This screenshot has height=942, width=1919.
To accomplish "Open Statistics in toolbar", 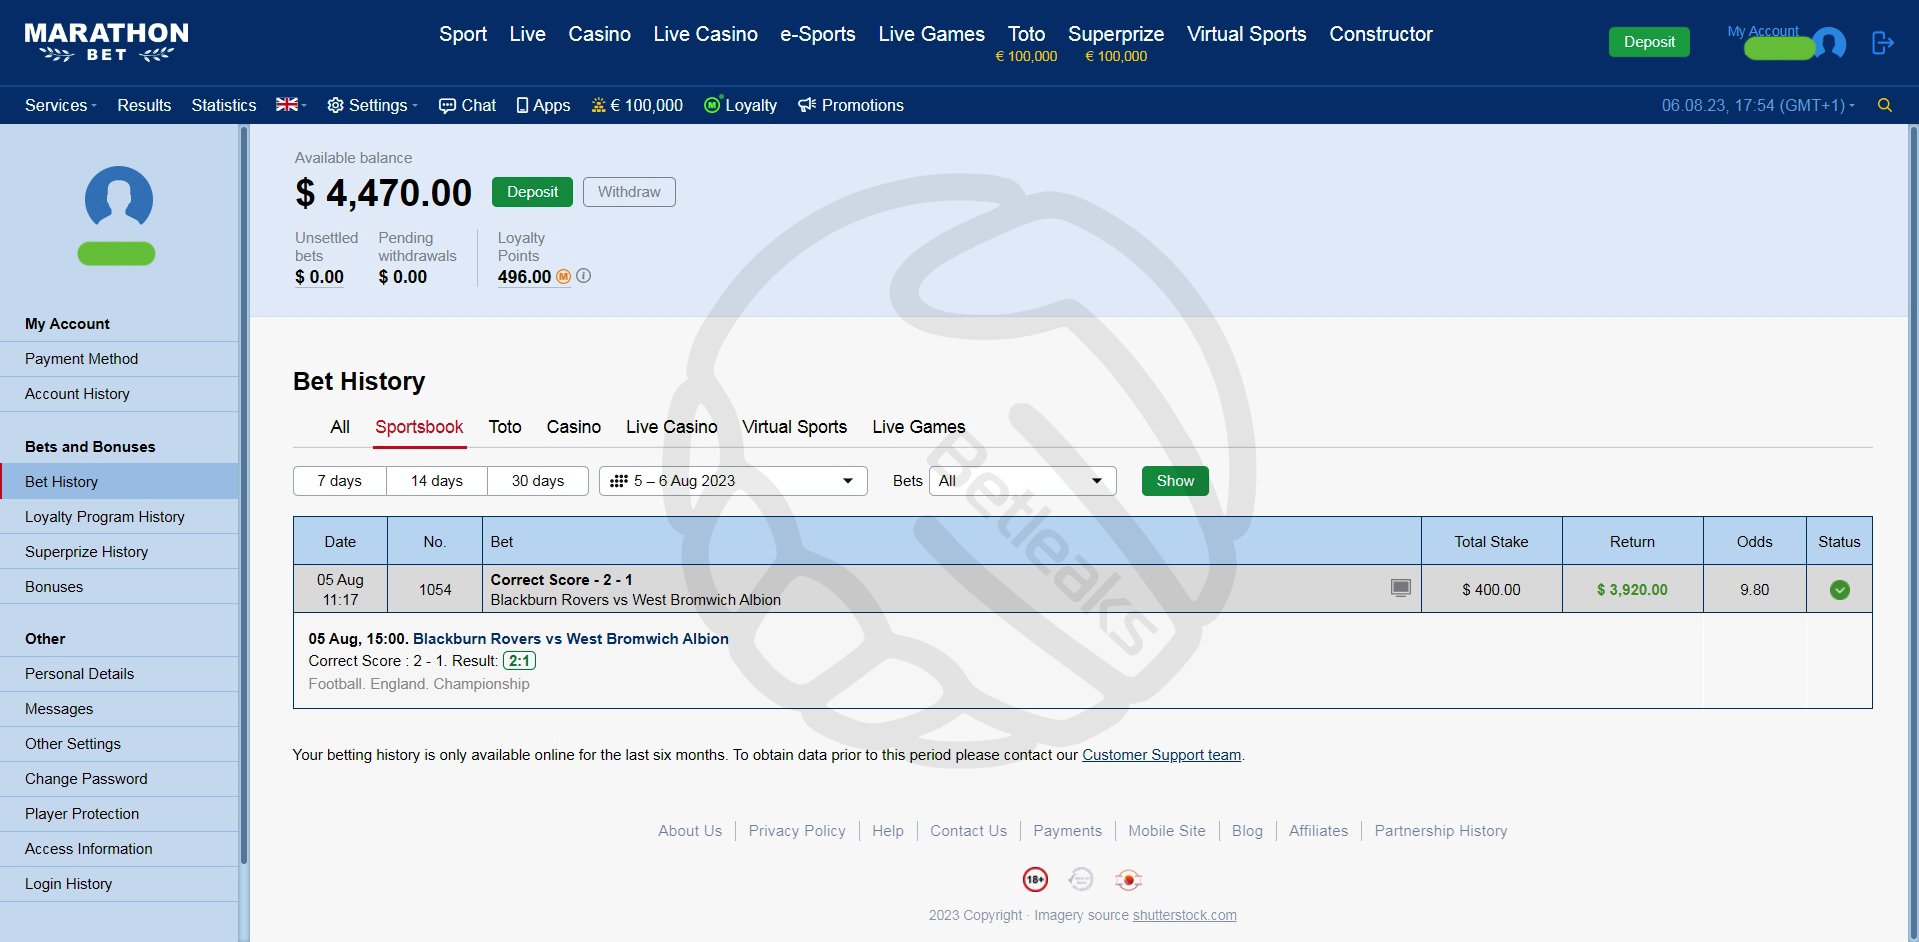I will [224, 105].
